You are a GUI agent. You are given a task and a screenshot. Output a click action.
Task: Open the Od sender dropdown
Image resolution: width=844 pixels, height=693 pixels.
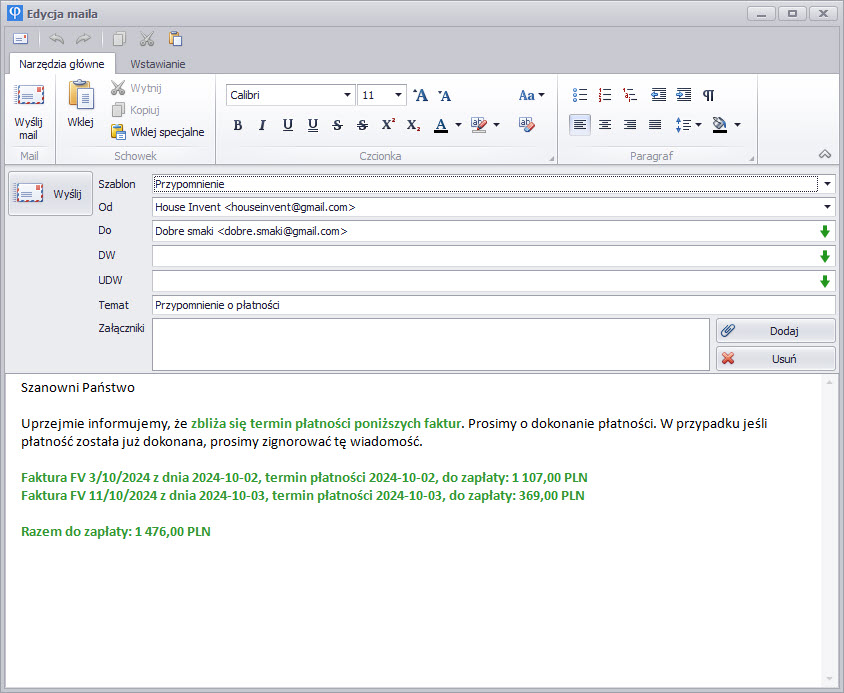[826, 207]
